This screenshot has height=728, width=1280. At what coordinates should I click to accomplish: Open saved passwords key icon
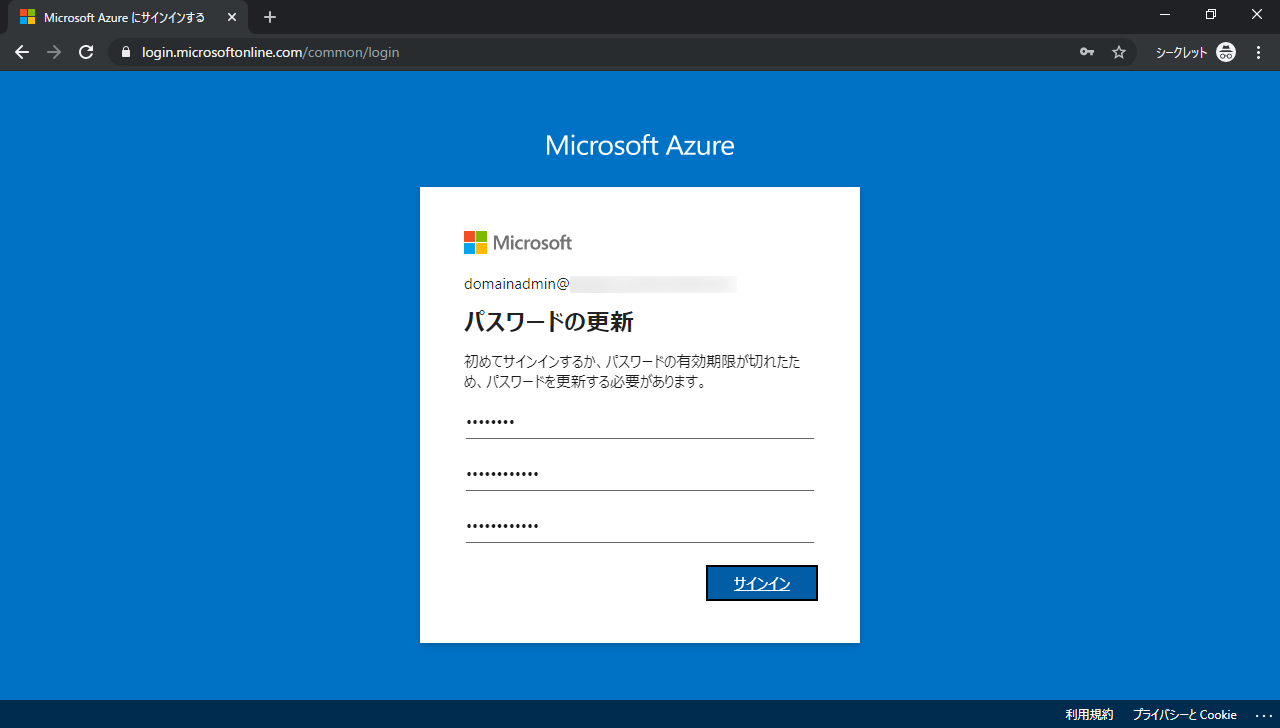click(1087, 52)
